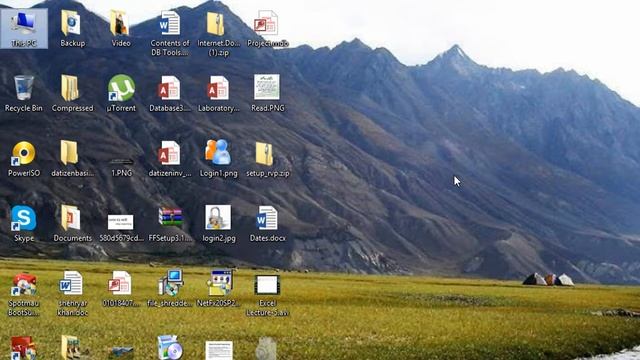Select the 580d5679cd image file
Image resolution: width=640 pixels, height=360 pixels.
(121, 228)
